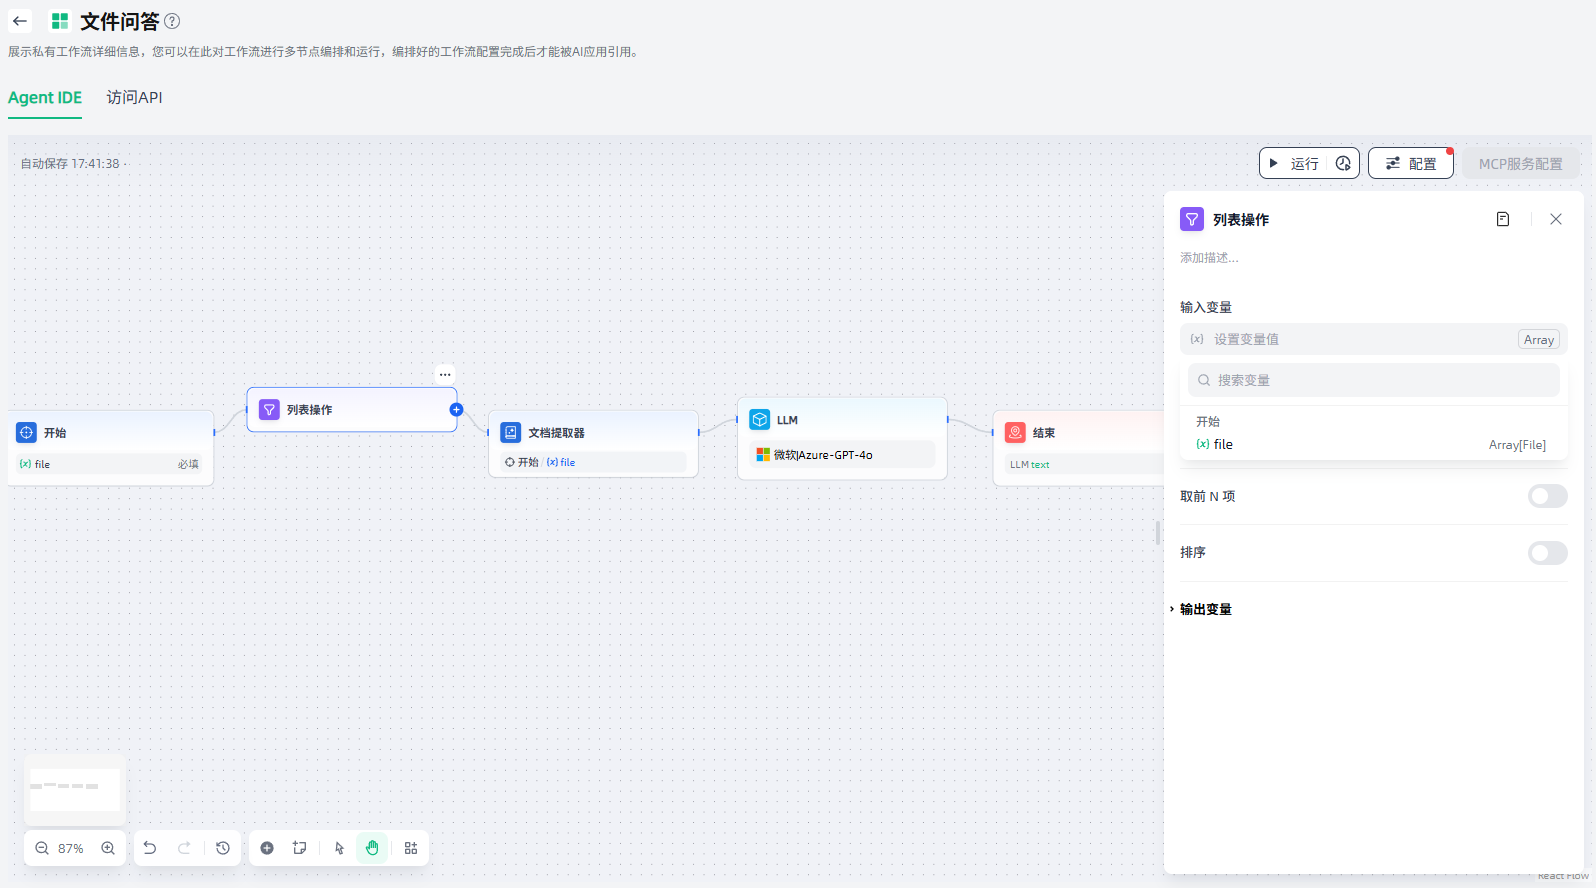Screen dimensions: 1596x888
Task: Click the 搜索变量 search field
Action: point(1374,380)
